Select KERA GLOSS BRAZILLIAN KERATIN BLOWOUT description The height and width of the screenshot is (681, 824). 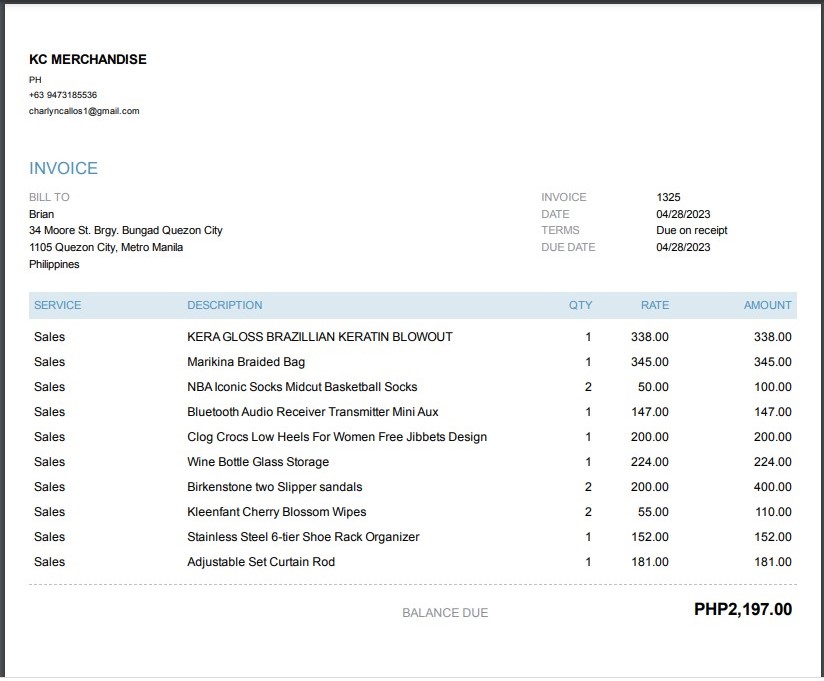coord(320,337)
